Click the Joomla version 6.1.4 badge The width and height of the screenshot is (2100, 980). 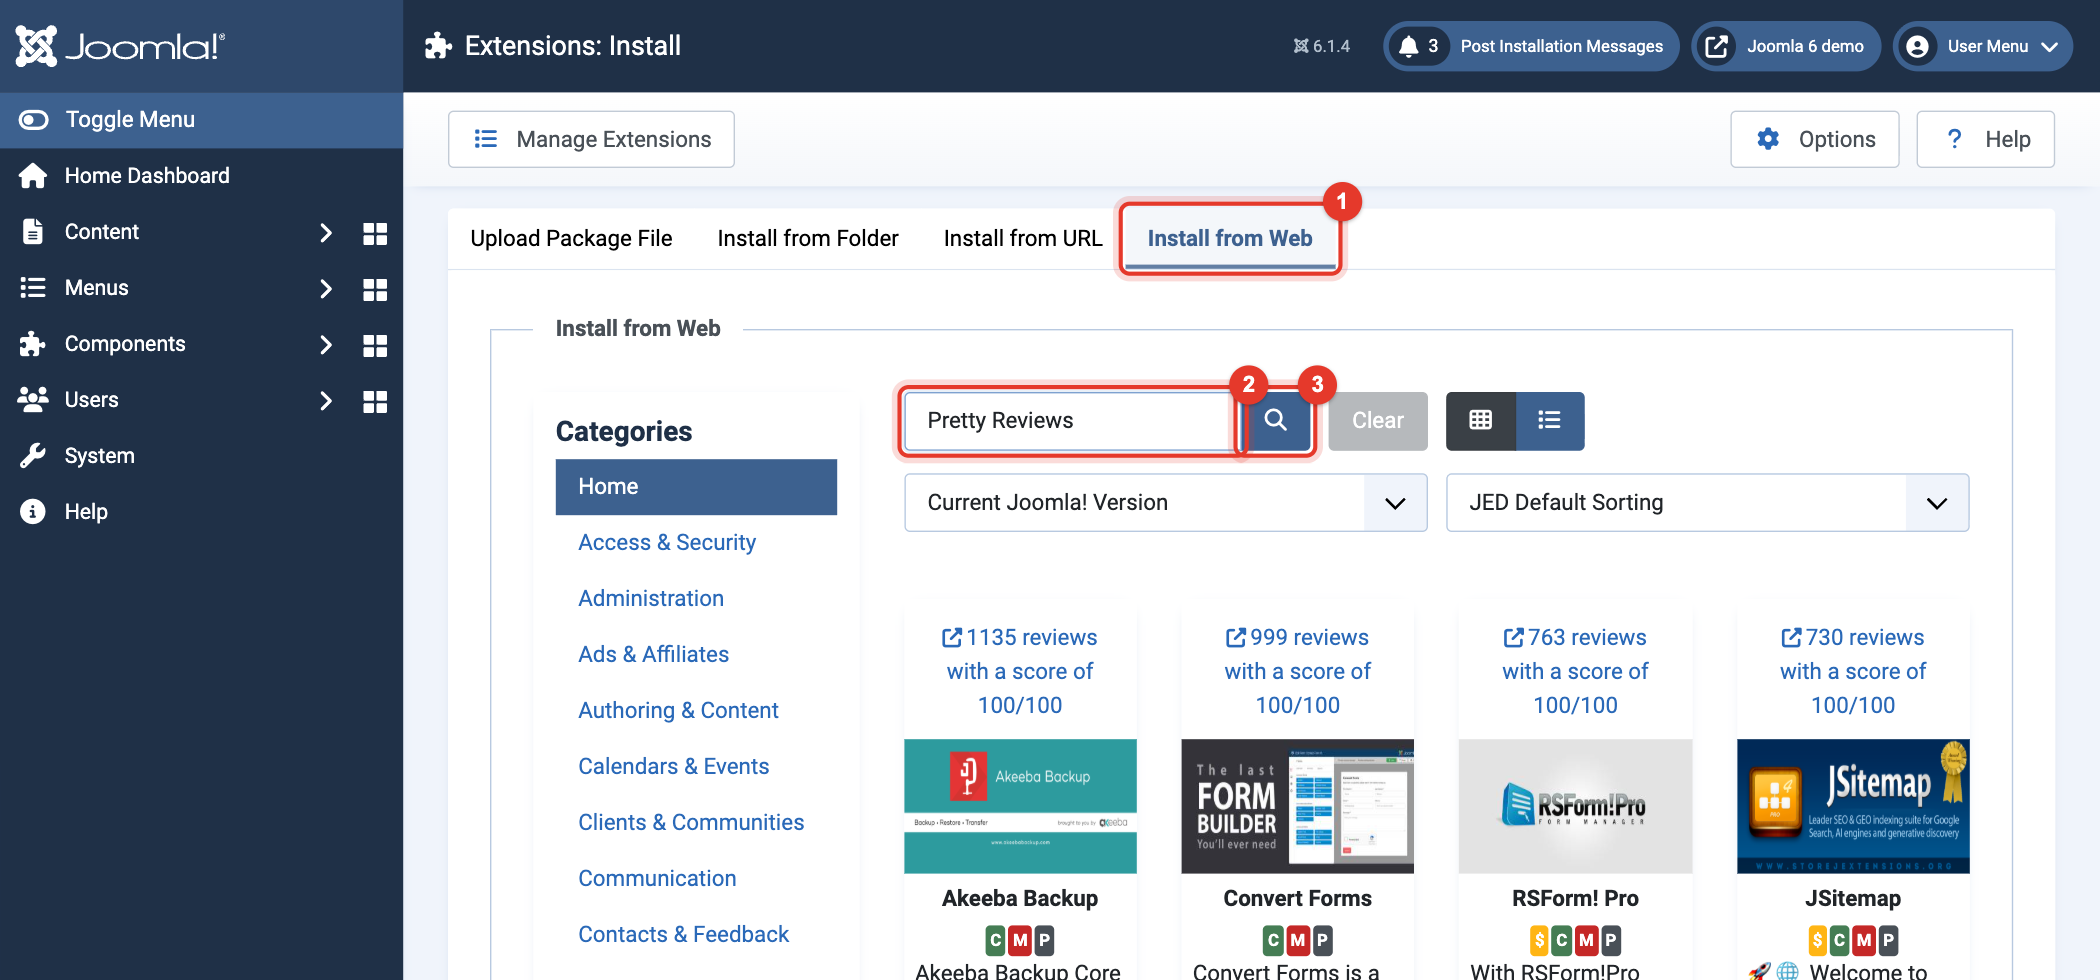pyautogui.click(x=1321, y=46)
